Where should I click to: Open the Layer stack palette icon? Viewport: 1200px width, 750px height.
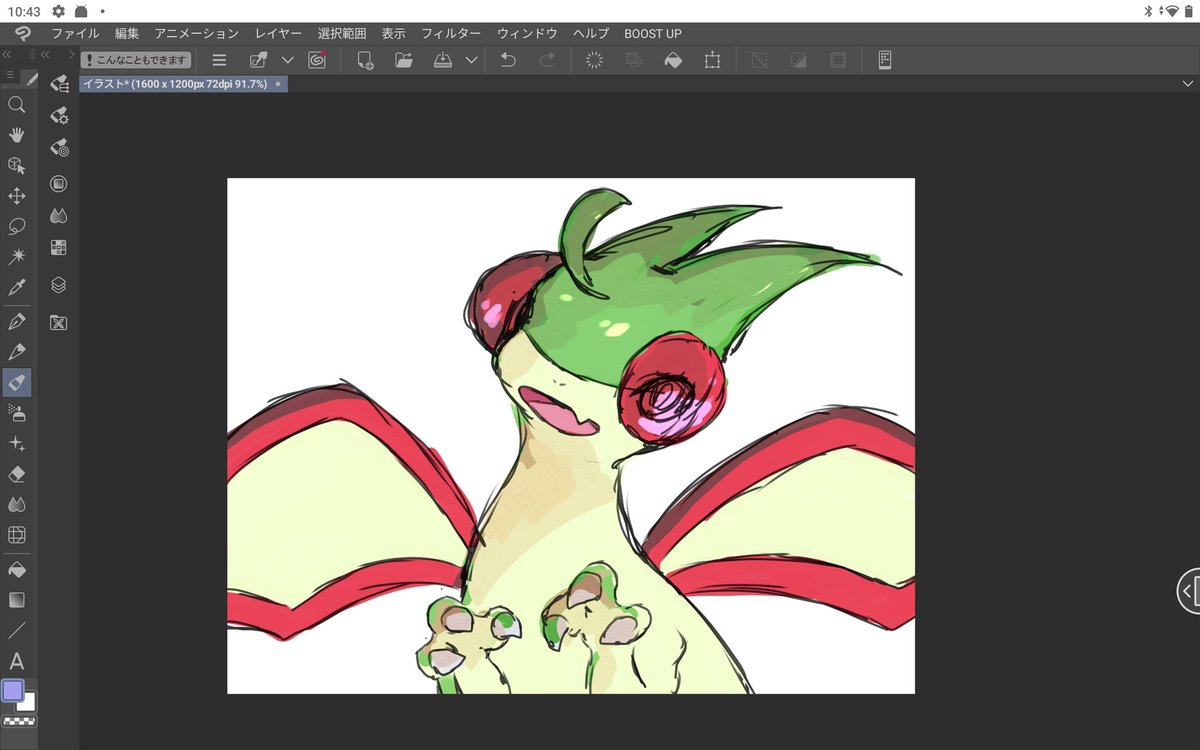tap(59, 285)
